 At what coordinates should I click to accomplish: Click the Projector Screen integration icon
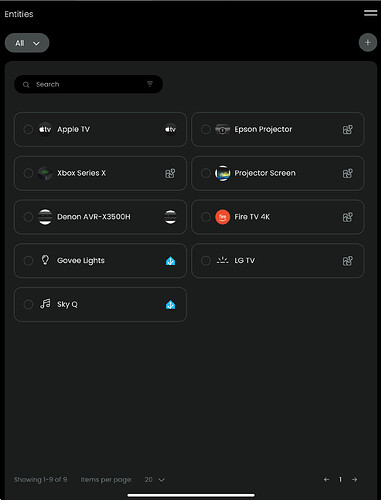tap(348, 173)
